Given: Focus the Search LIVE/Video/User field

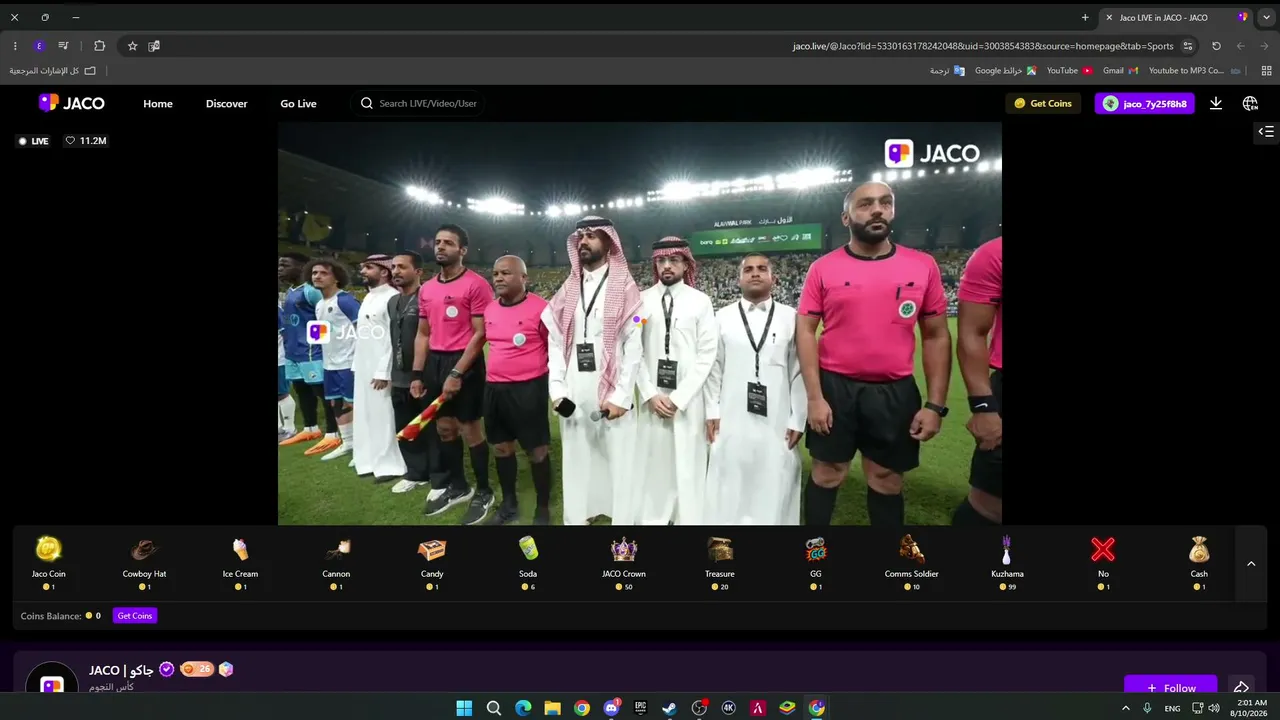Looking at the screenshot, I should click(x=420, y=103).
